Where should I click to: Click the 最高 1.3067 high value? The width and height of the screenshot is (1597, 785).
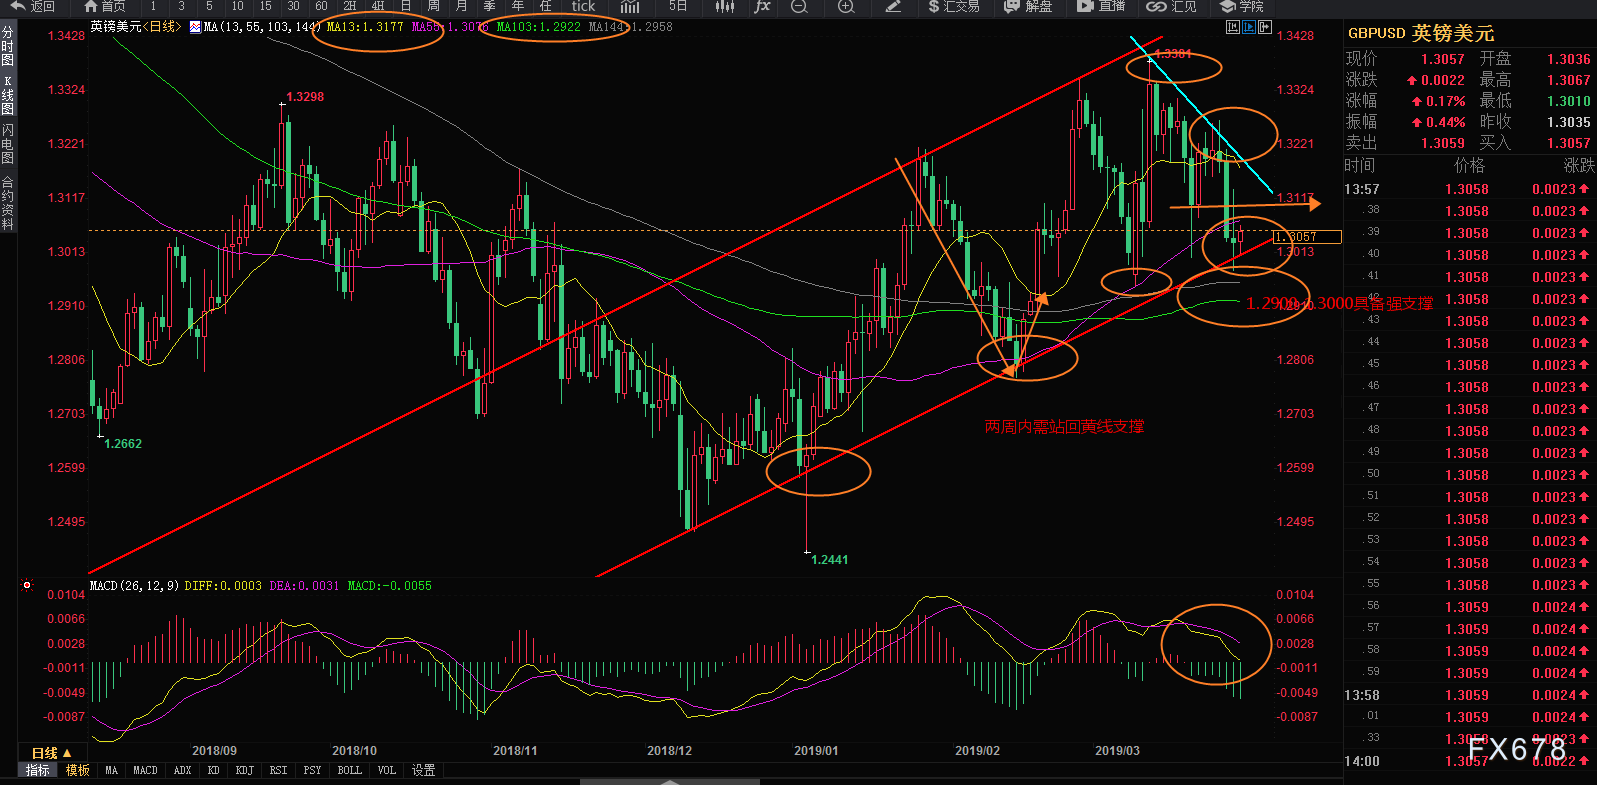[1568, 80]
